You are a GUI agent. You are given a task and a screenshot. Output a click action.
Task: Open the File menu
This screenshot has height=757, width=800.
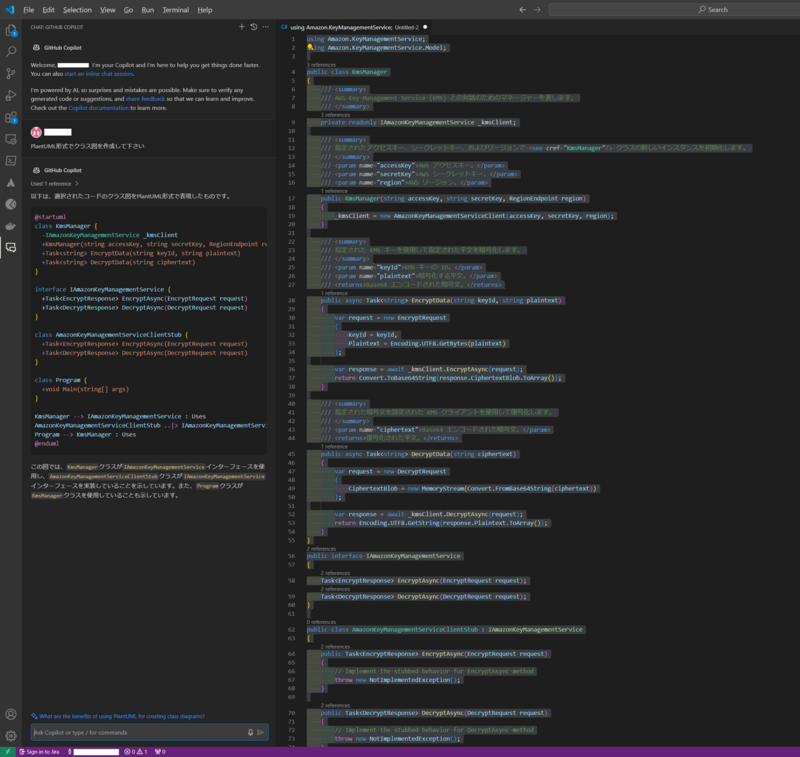[x=29, y=10]
